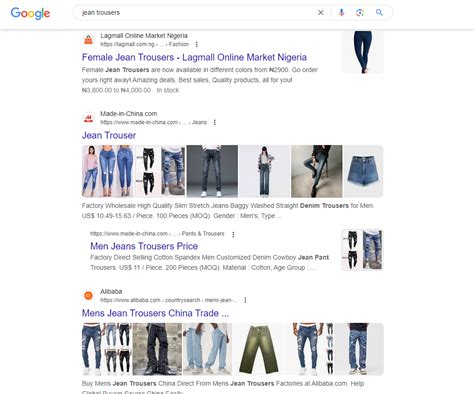Click the made-in-china.com Jeans breadcrumb URL
Image resolution: width=474 pixels, height=394 pixels.
coord(153,122)
